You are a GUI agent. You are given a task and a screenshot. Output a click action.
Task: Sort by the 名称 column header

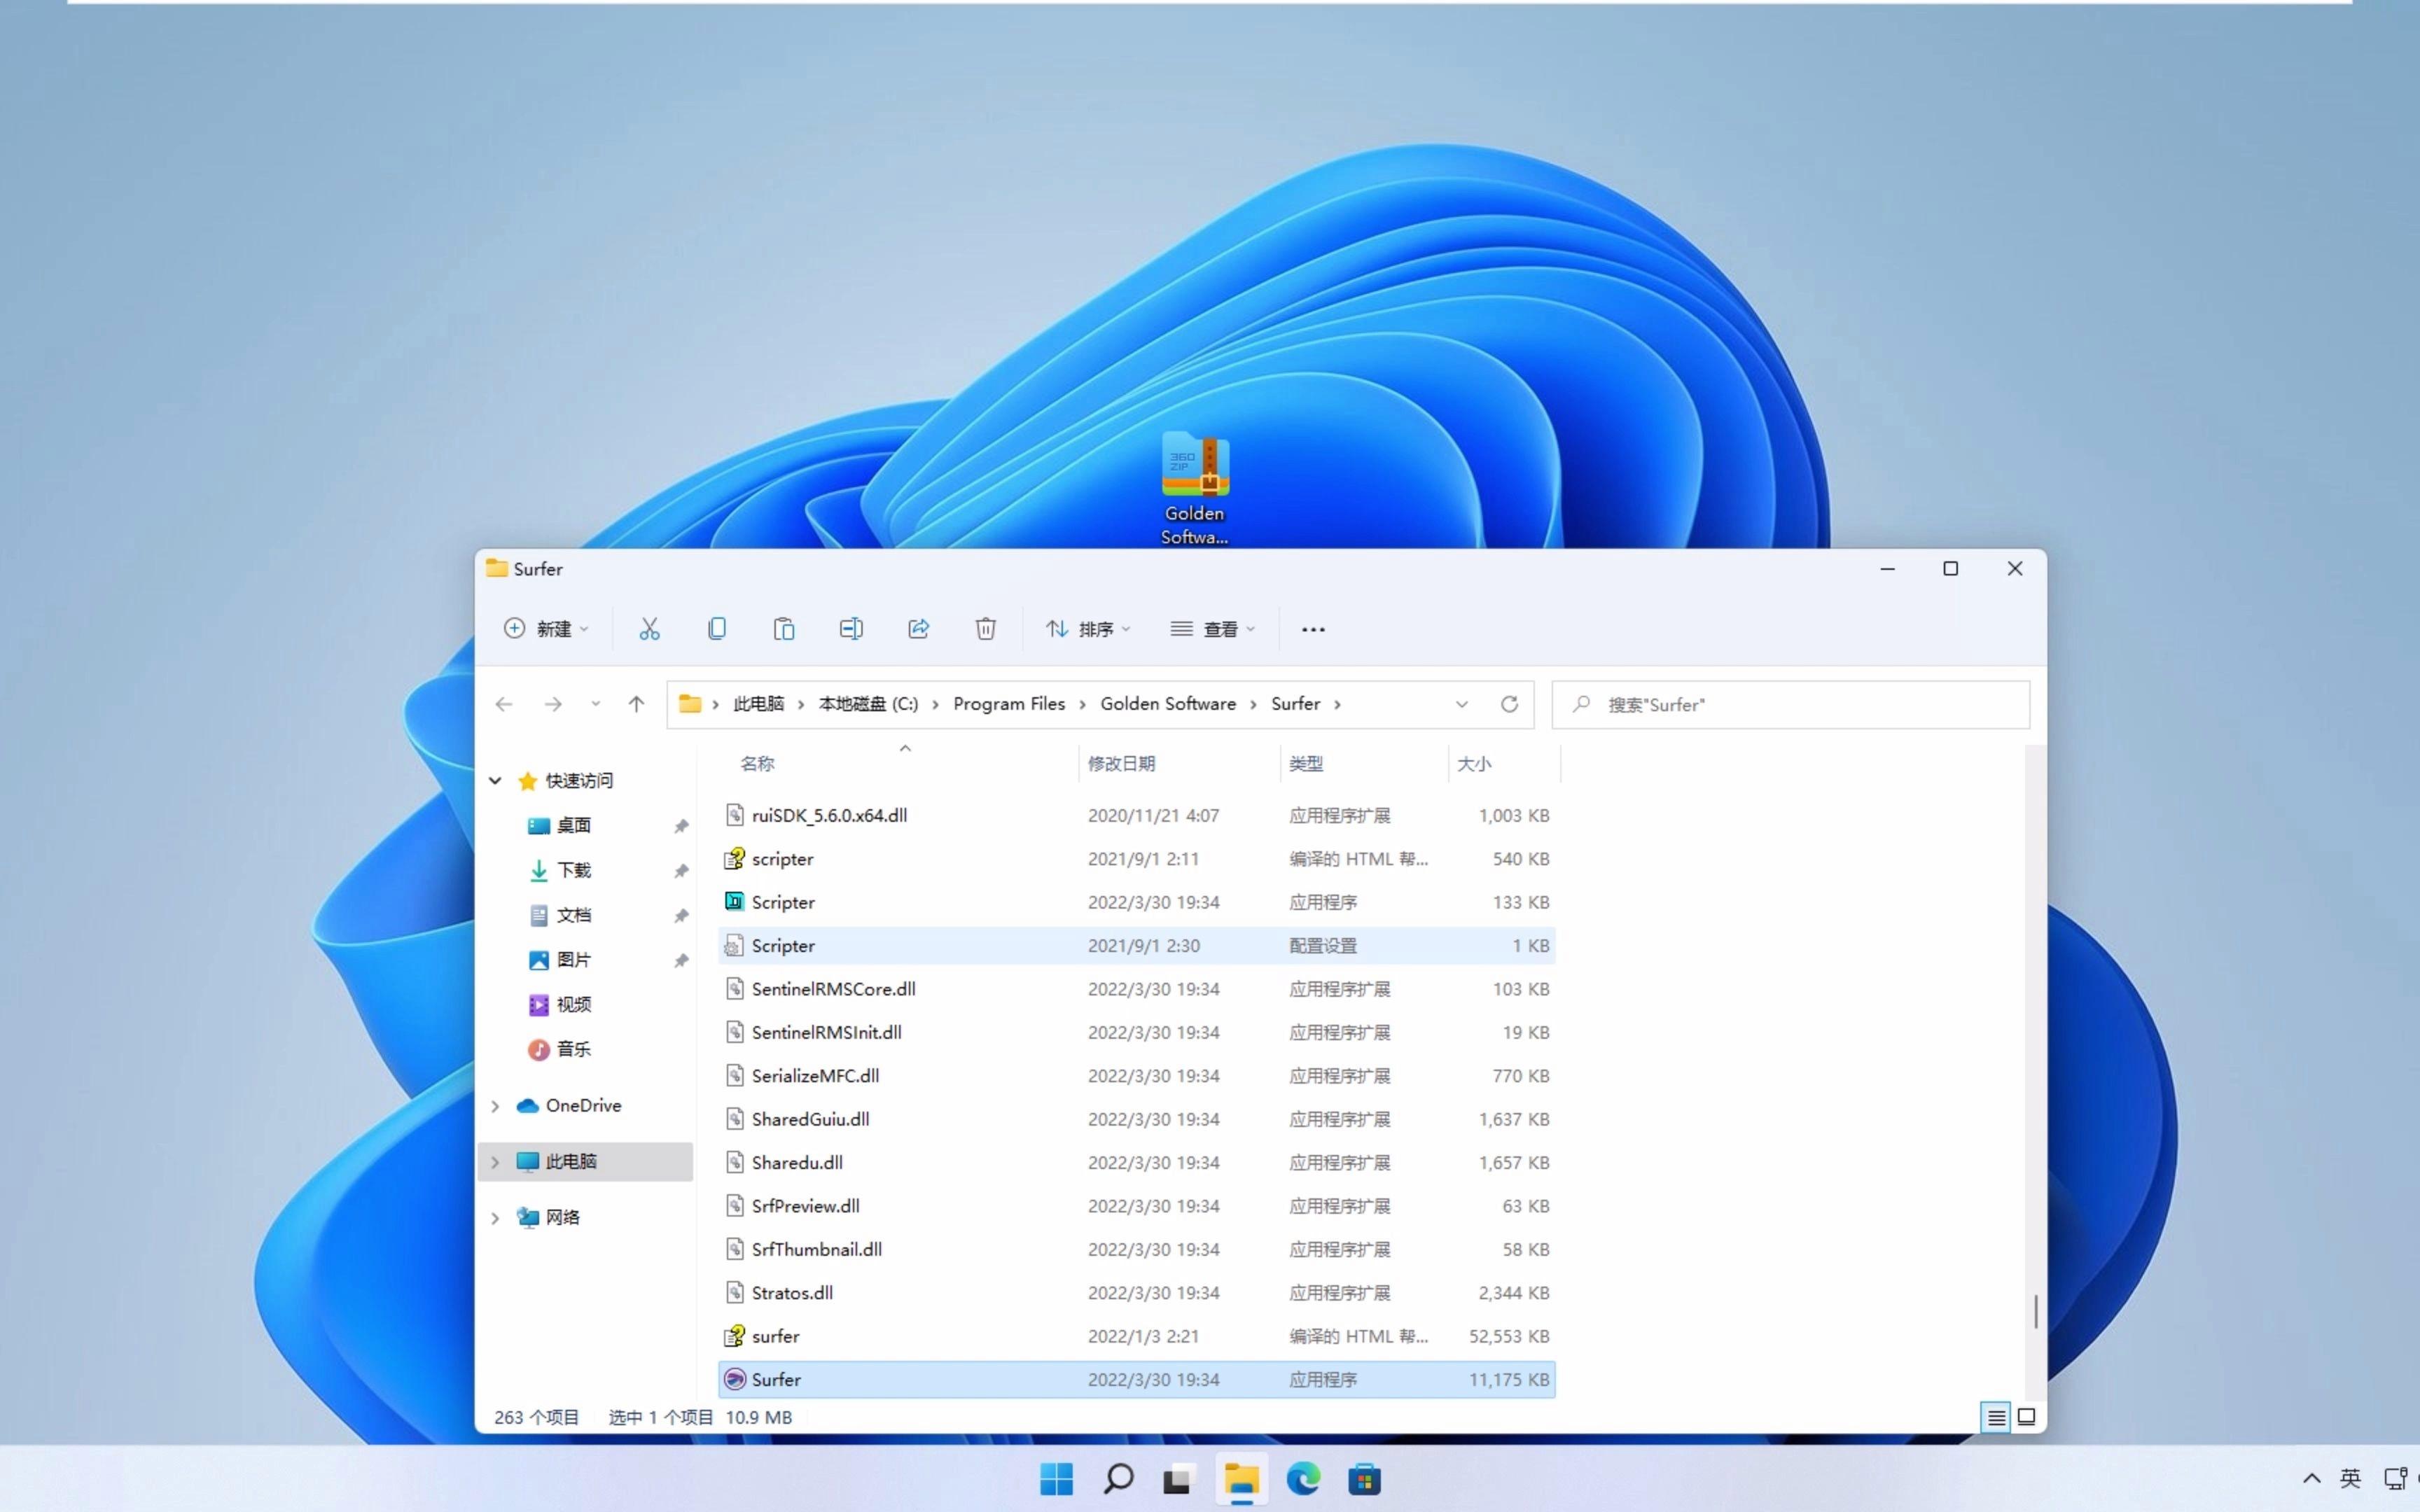click(x=757, y=764)
